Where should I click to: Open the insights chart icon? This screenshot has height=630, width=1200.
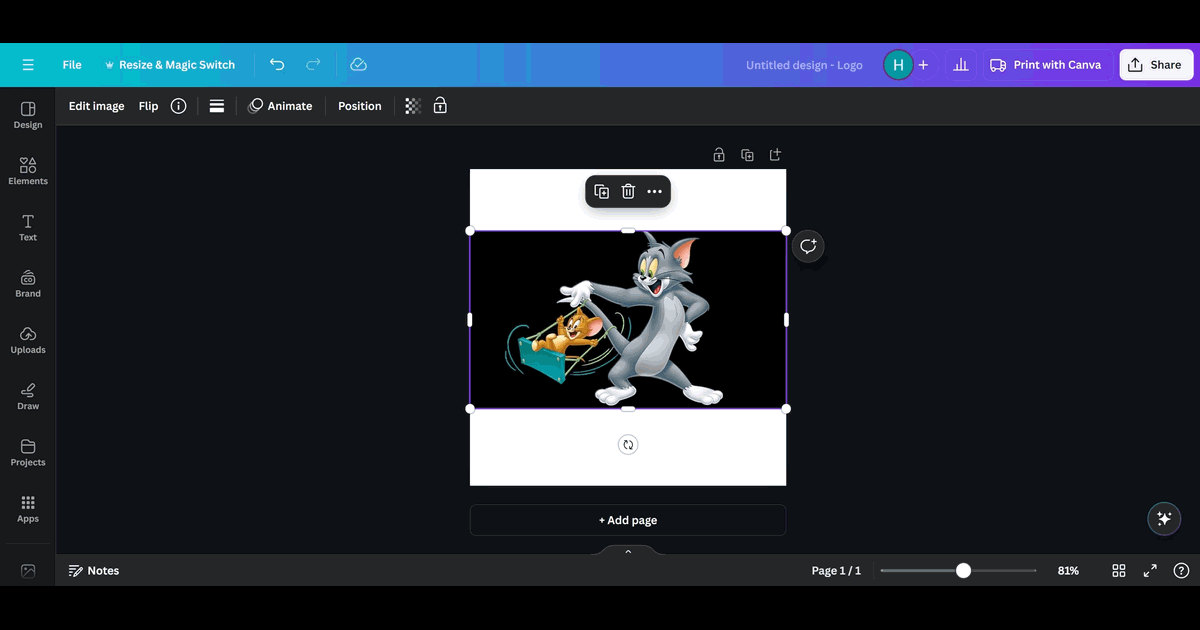(x=961, y=65)
